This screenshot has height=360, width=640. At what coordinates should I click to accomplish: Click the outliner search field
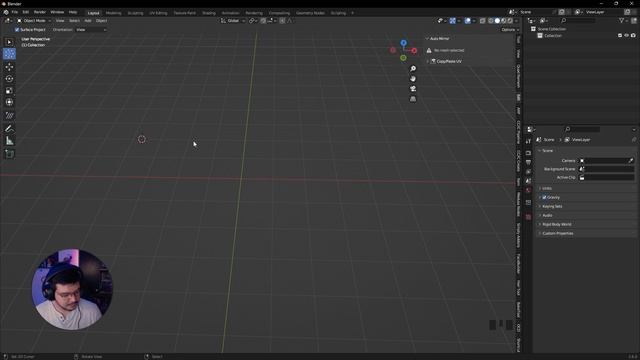578,20
